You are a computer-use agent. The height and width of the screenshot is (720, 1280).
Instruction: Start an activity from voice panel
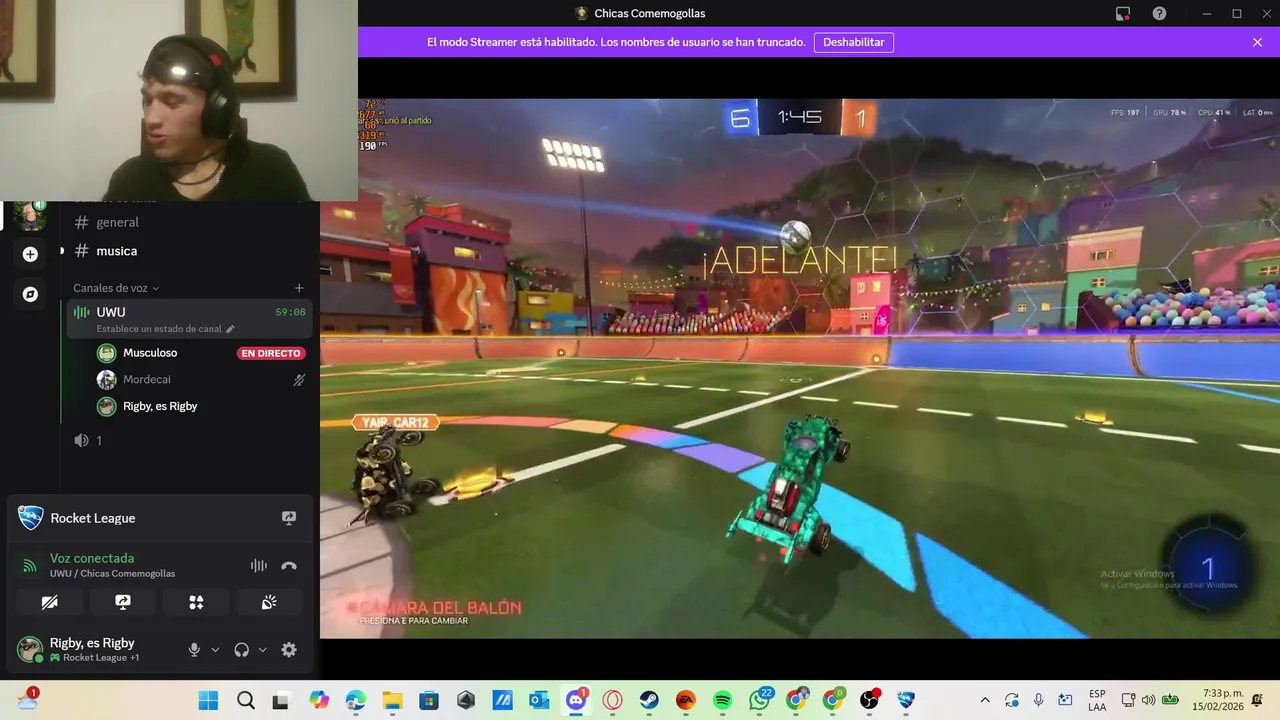point(197,602)
